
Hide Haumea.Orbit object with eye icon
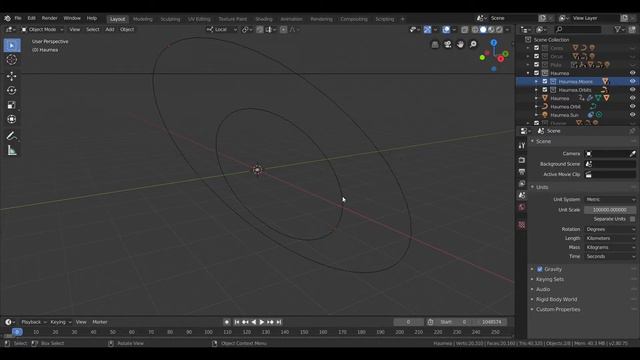[632, 107]
